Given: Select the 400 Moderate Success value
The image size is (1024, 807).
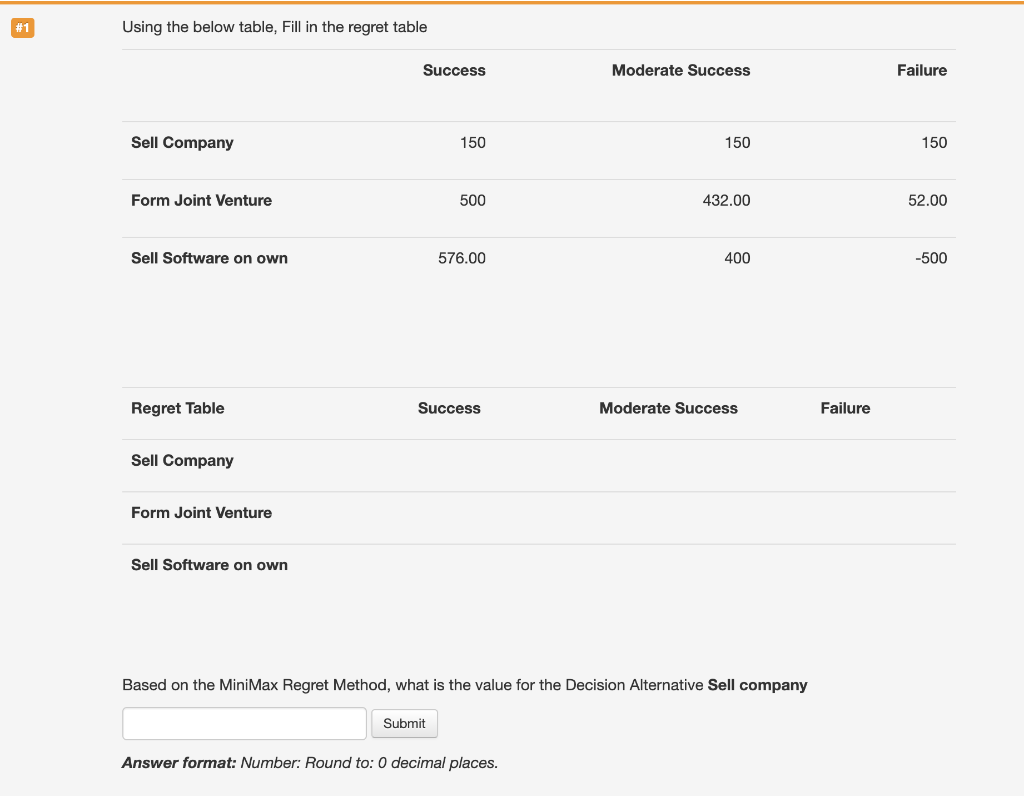Looking at the screenshot, I should tap(737, 258).
